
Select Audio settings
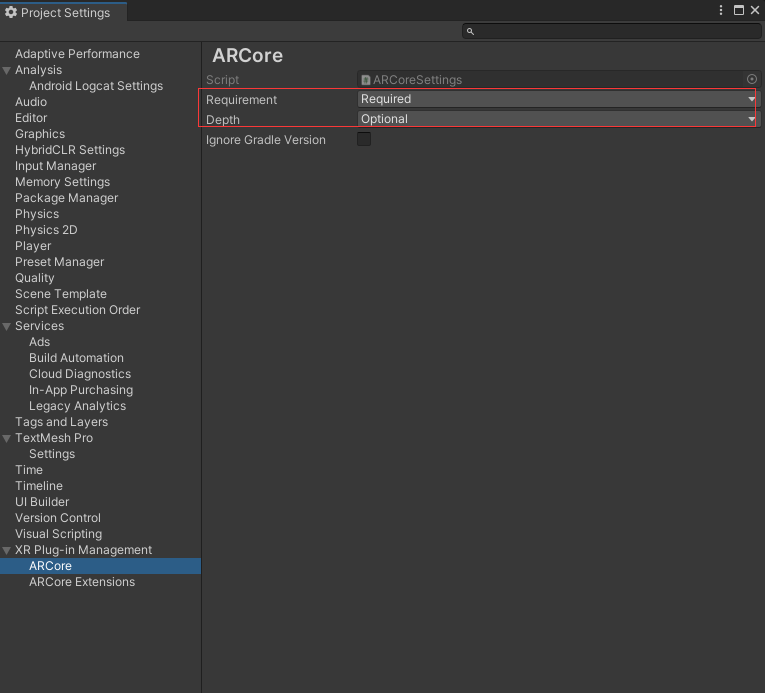click(31, 102)
